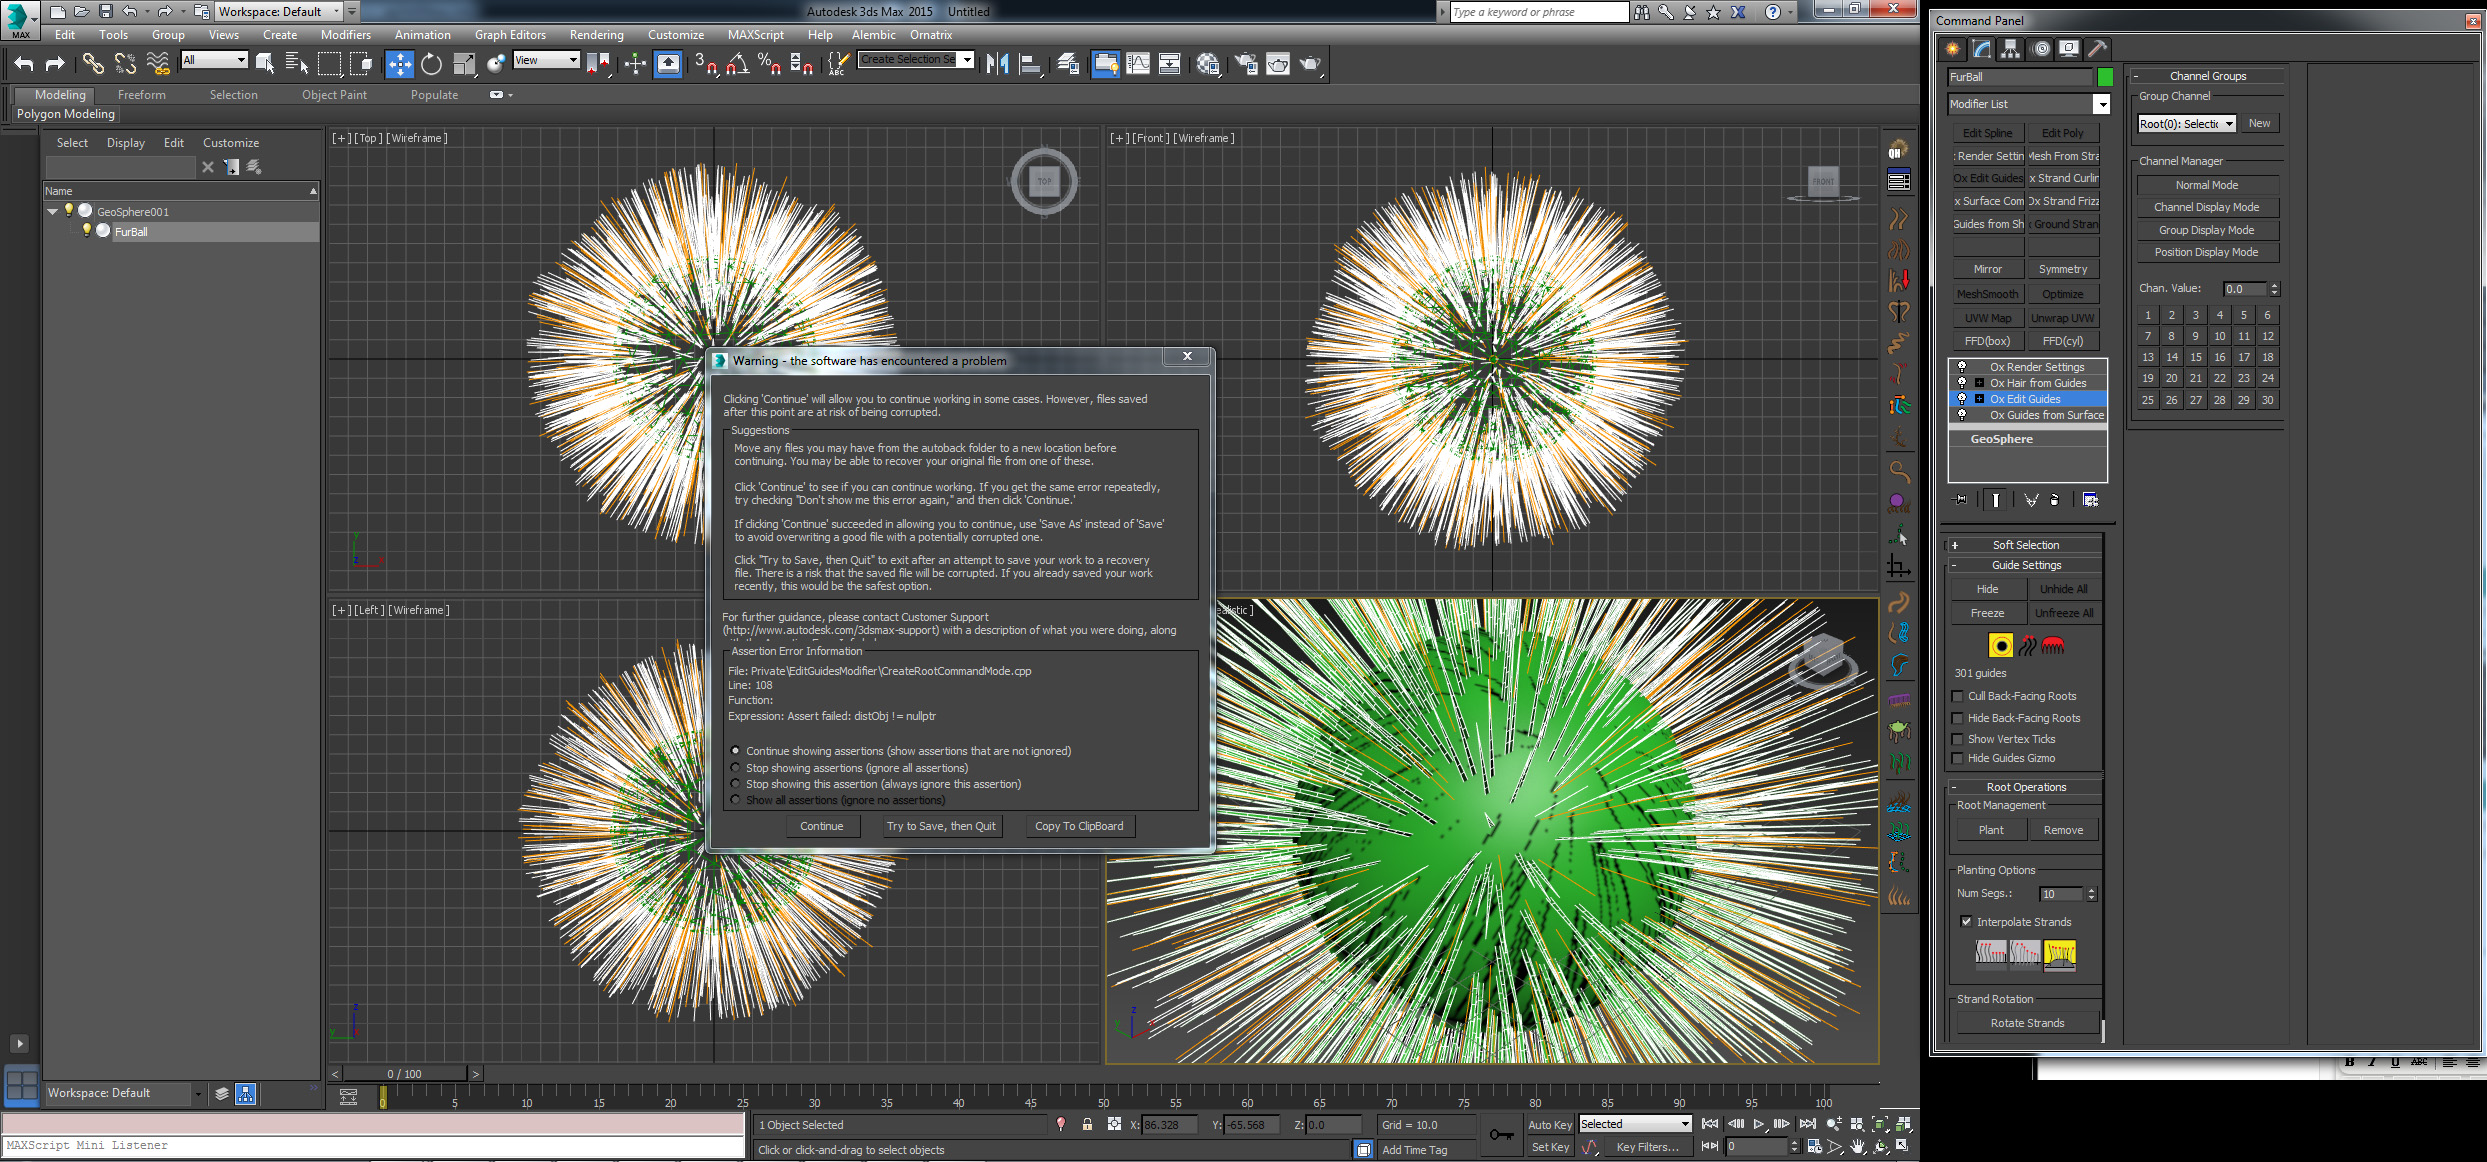2487x1162 pixels.
Task: Switch to the Freeform ribbon tab
Action: [141, 95]
